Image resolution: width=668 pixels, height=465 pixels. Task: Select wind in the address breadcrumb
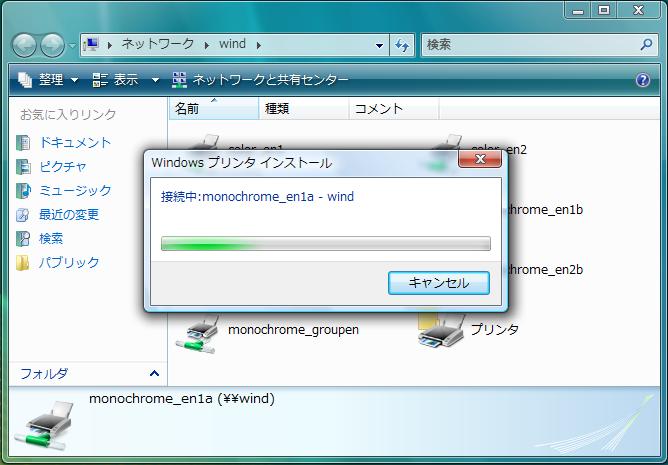[232, 44]
